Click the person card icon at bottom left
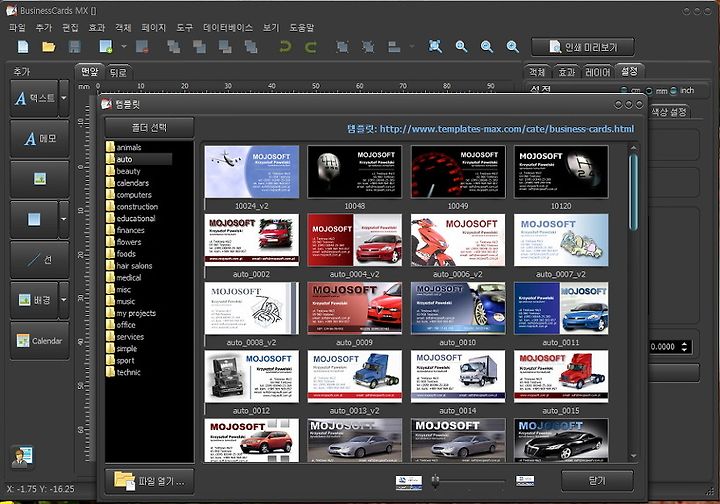720x504 pixels. (x=22, y=457)
